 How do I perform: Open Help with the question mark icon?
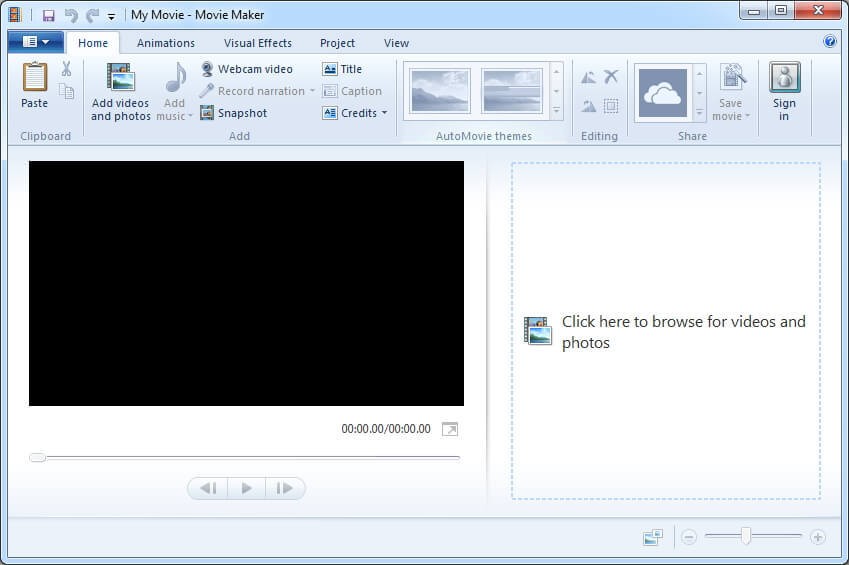click(x=830, y=41)
